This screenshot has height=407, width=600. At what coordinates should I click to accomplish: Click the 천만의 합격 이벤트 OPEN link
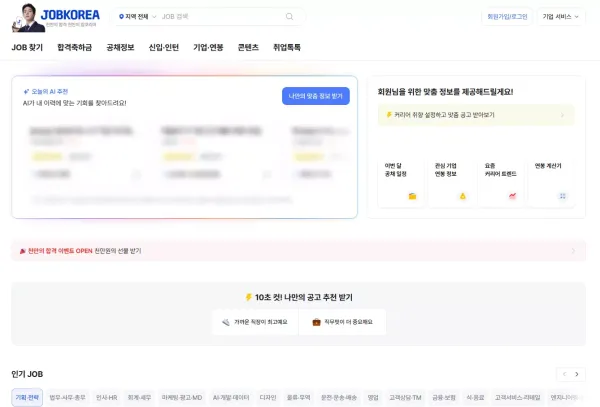click(60, 251)
